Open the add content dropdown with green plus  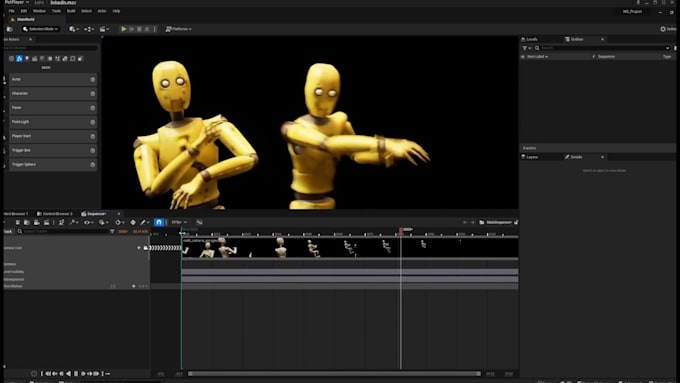click(x=73, y=29)
